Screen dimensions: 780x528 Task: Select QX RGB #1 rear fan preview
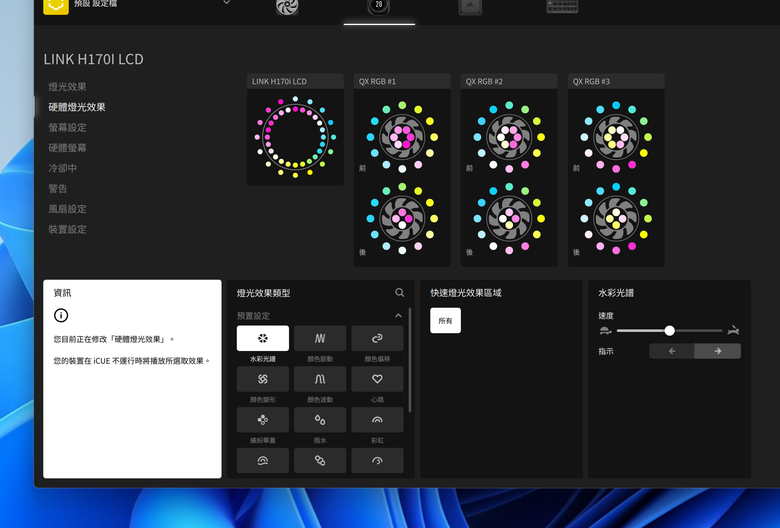[x=402, y=218]
